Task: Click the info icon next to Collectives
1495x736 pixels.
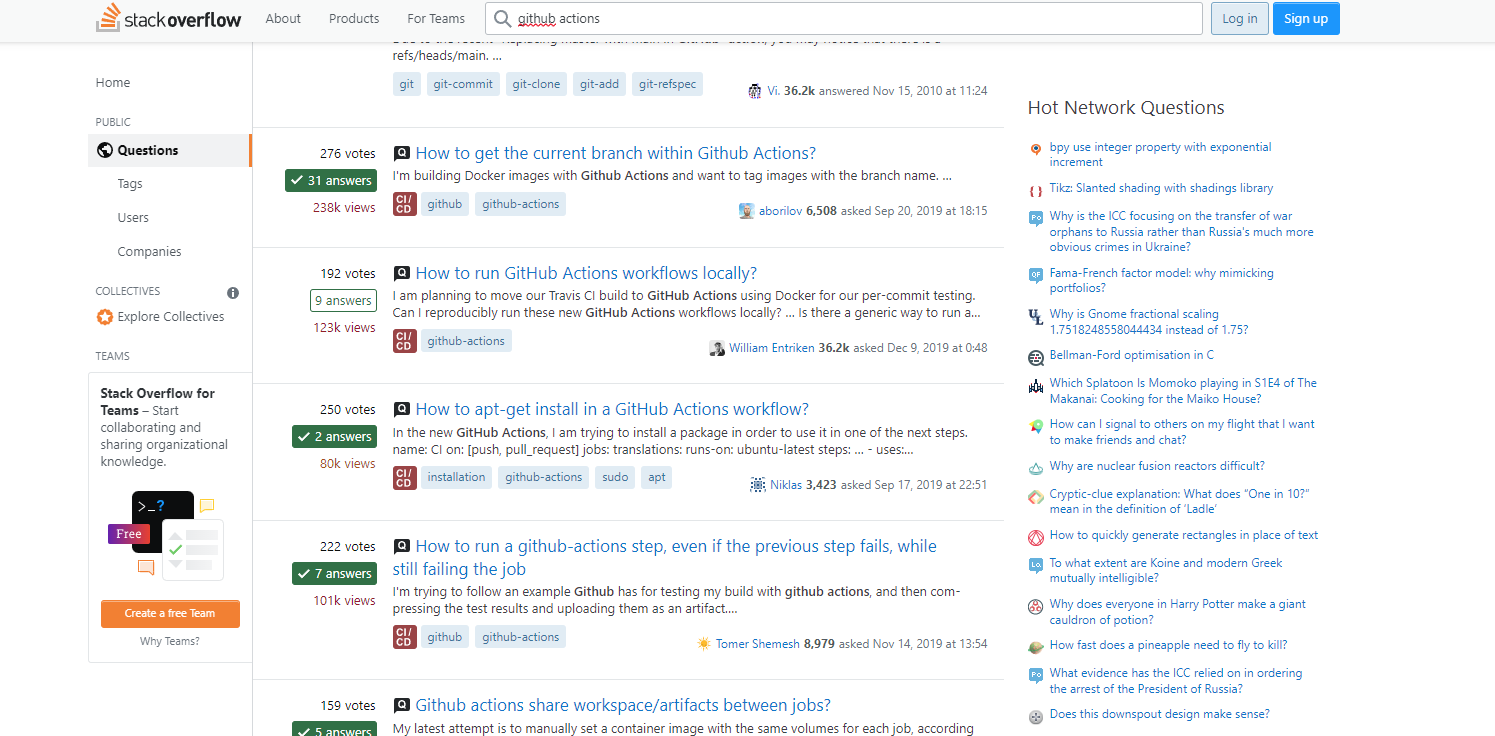Action: click(x=232, y=292)
